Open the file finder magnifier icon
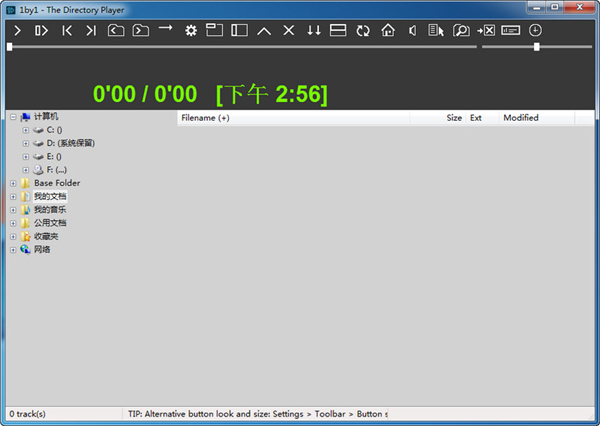This screenshot has height=426, width=600. (x=461, y=31)
